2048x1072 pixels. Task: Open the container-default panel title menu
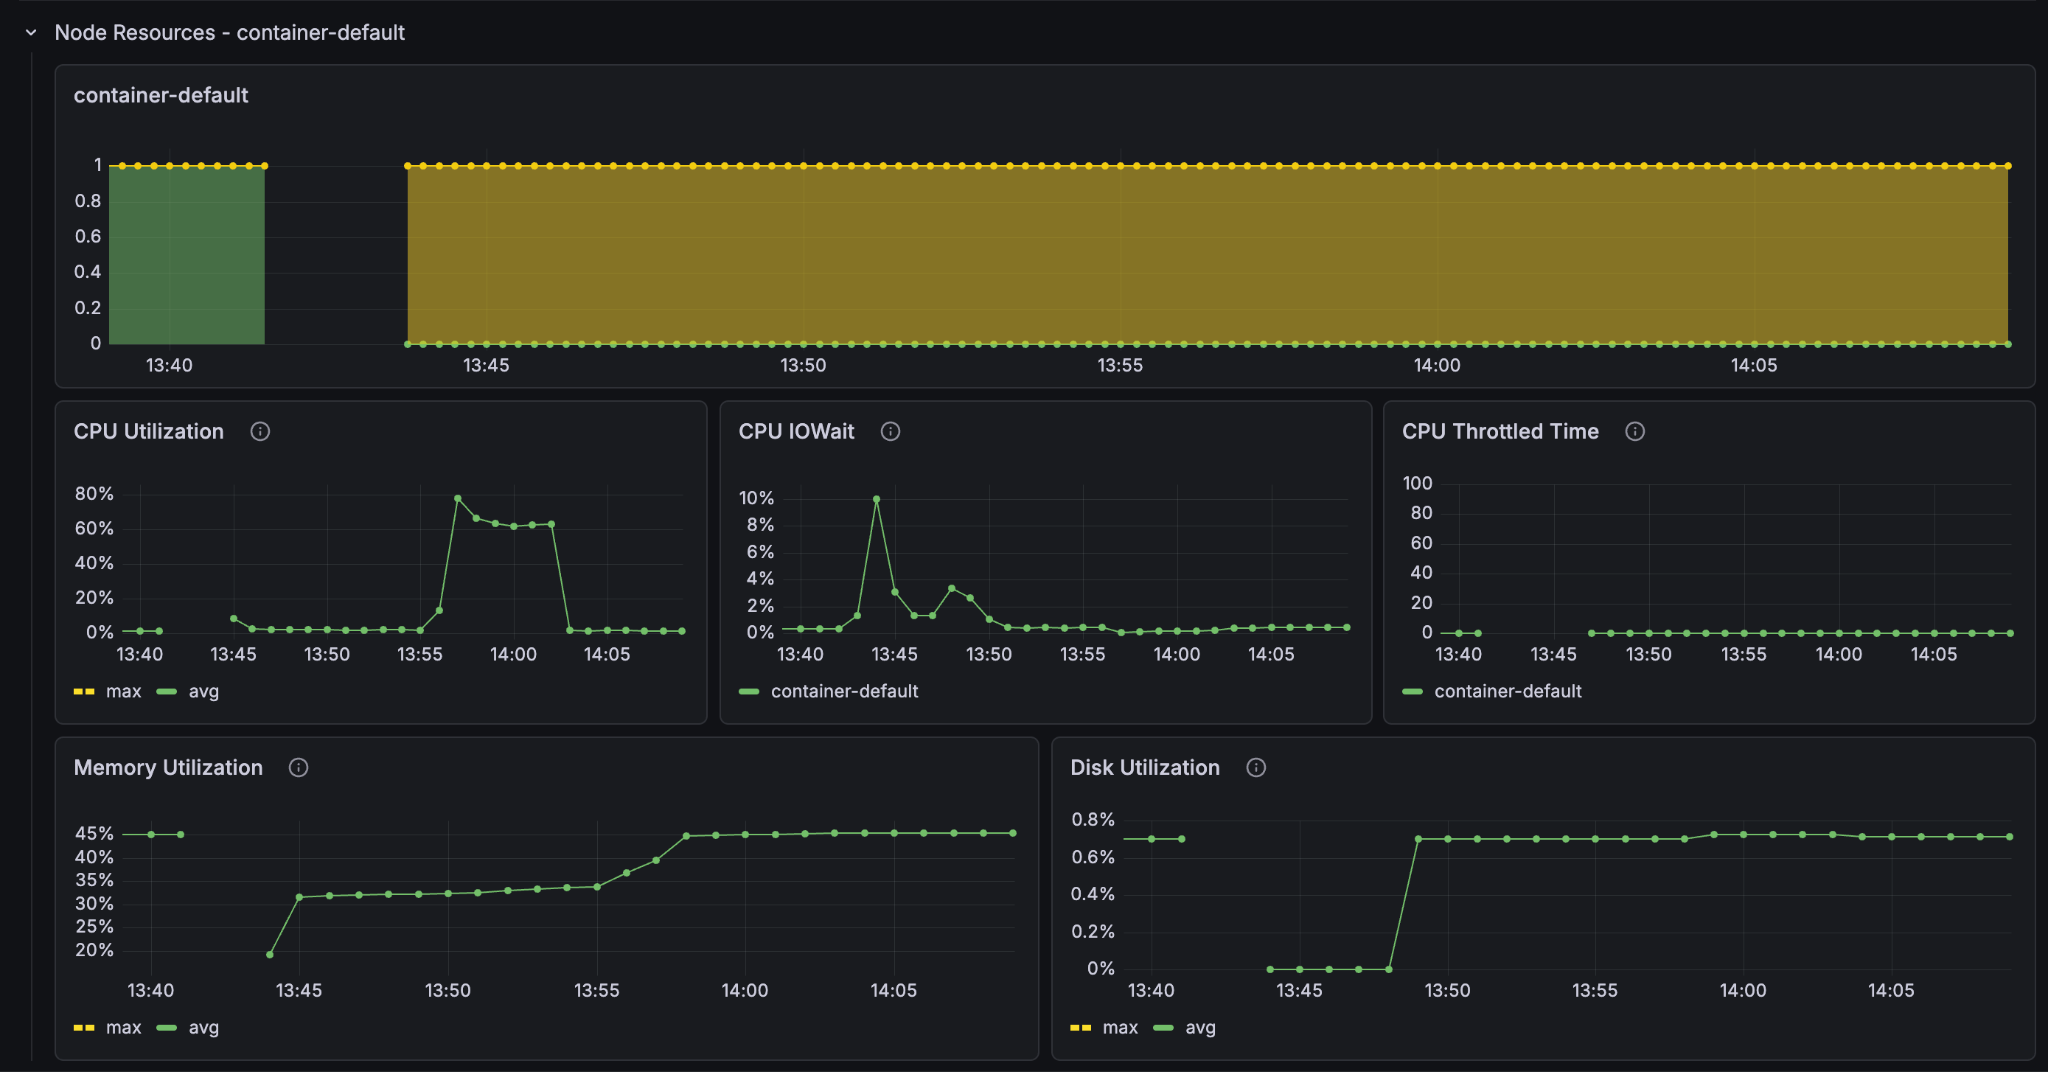tap(161, 95)
